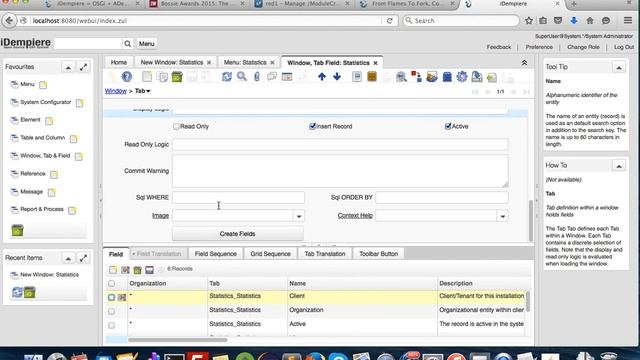Viewport: 640px width, 360px height.
Task: Open the Field Sequence tab
Action: pos(216,254)
